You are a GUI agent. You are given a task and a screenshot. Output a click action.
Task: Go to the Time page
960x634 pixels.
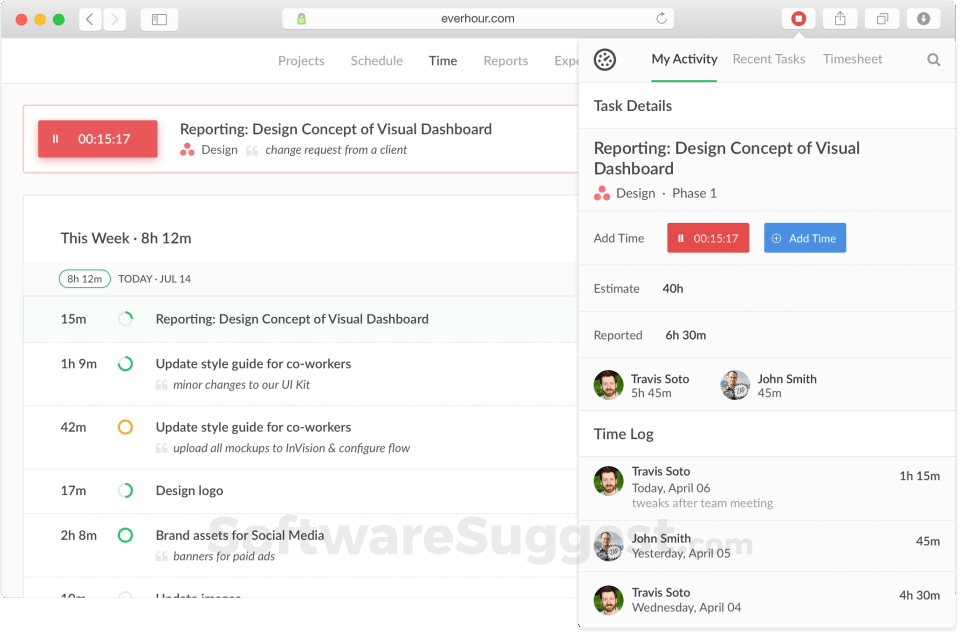(x=443, y=61)
